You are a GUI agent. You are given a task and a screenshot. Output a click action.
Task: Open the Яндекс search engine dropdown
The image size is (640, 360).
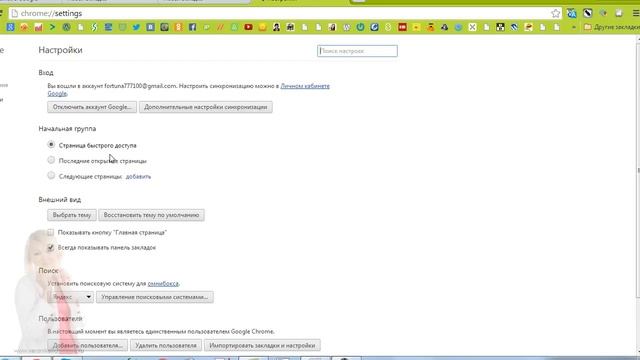click(x=71, y=297)
